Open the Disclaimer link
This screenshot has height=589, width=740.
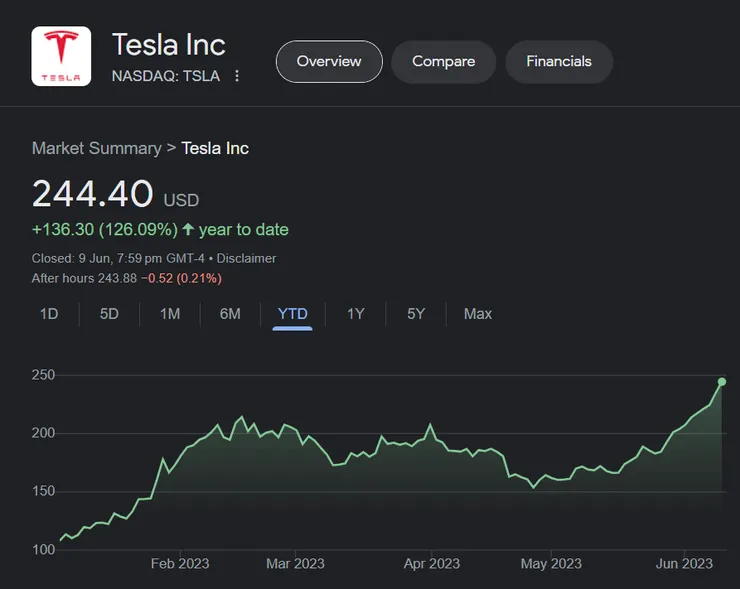246,258
